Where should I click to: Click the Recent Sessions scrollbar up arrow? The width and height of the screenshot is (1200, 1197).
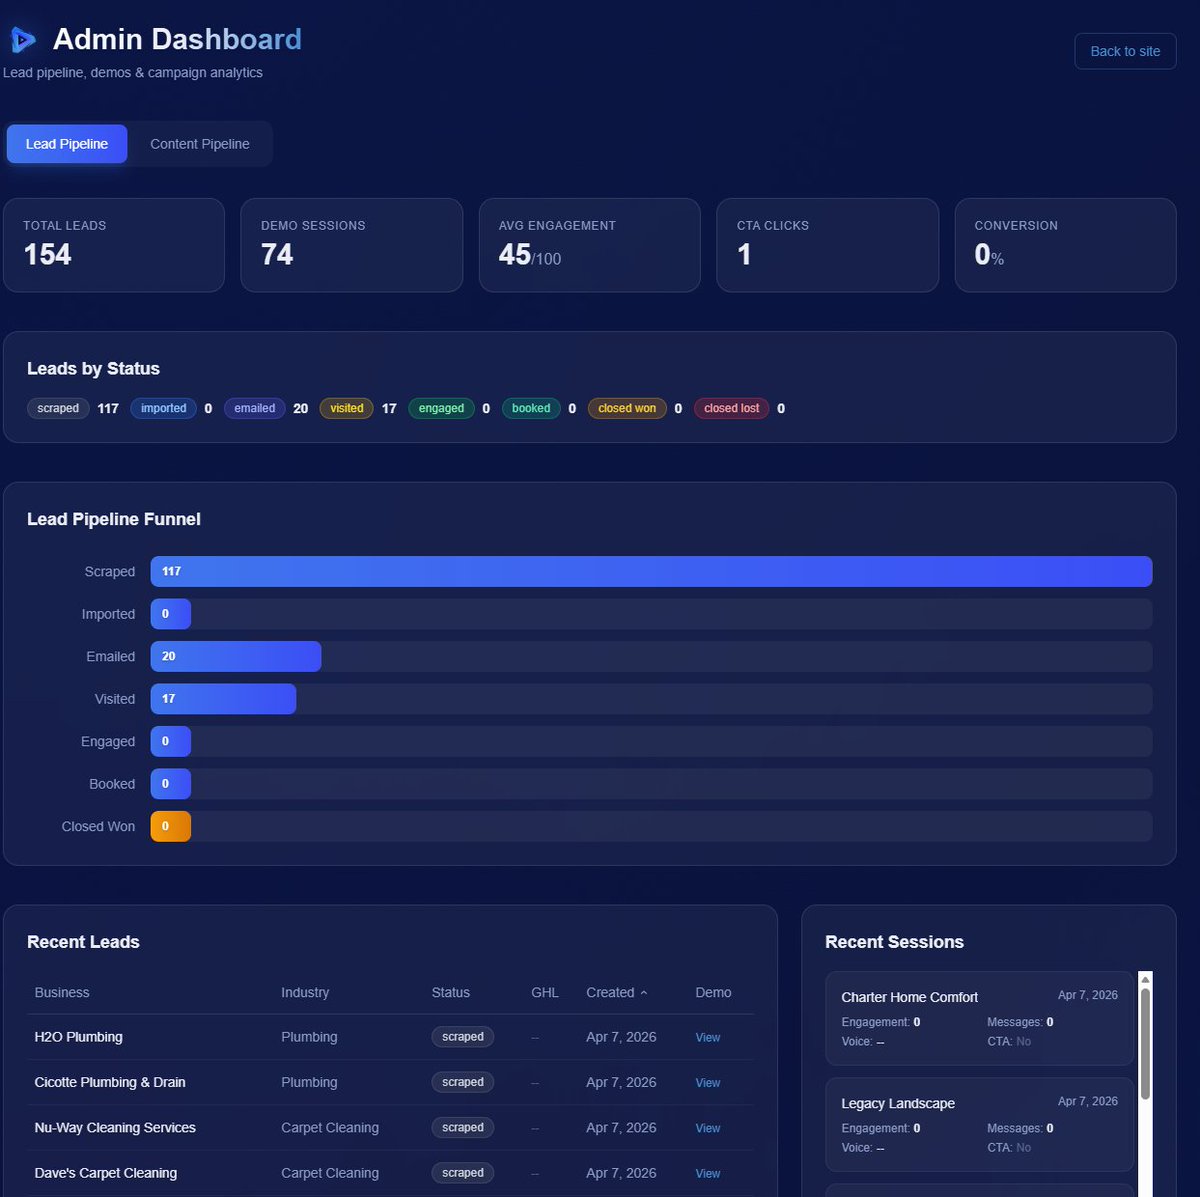[1146, 979]
